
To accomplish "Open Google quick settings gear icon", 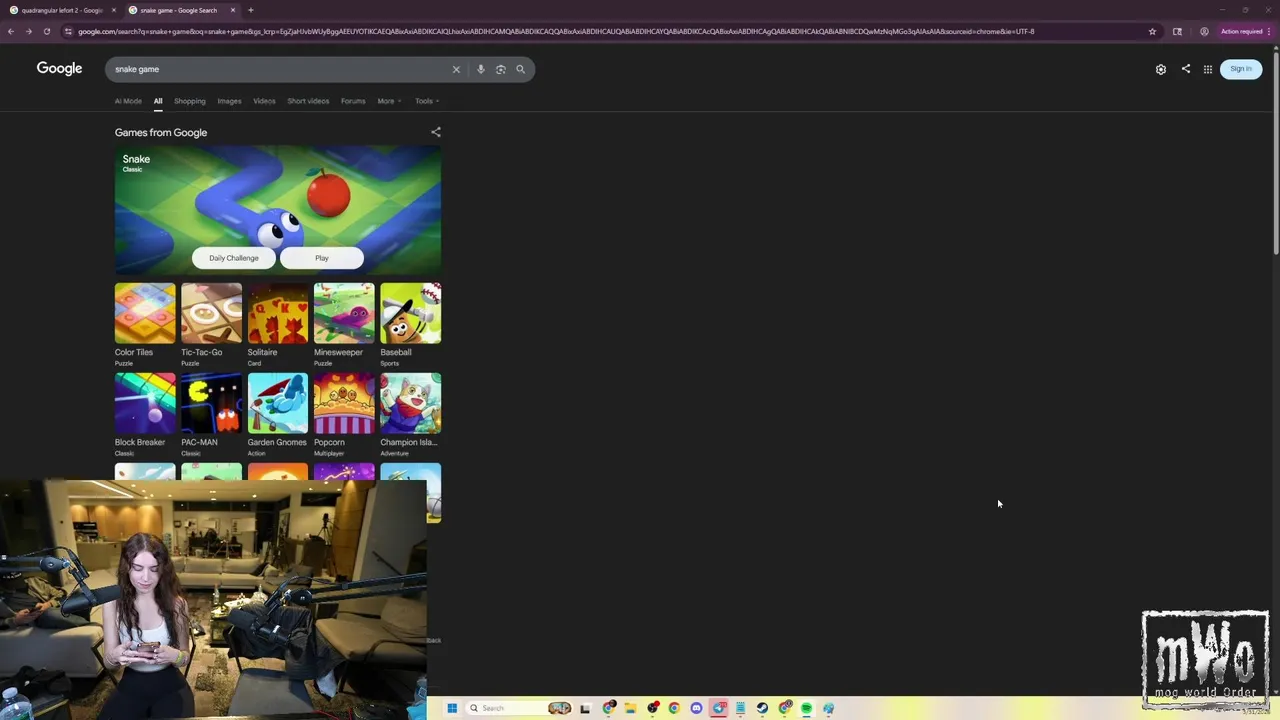I will [1161, 69].
